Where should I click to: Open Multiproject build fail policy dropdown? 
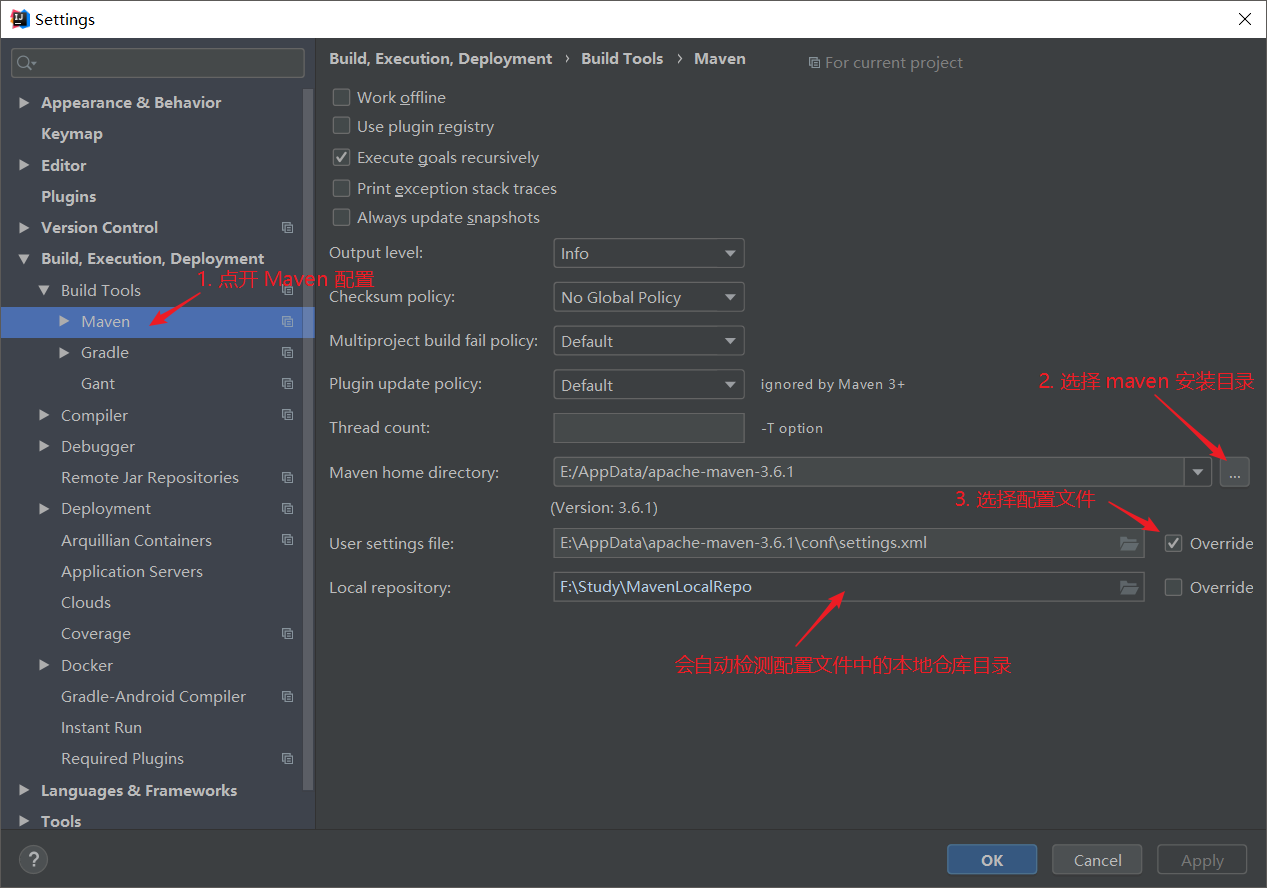tap(648, 341)
